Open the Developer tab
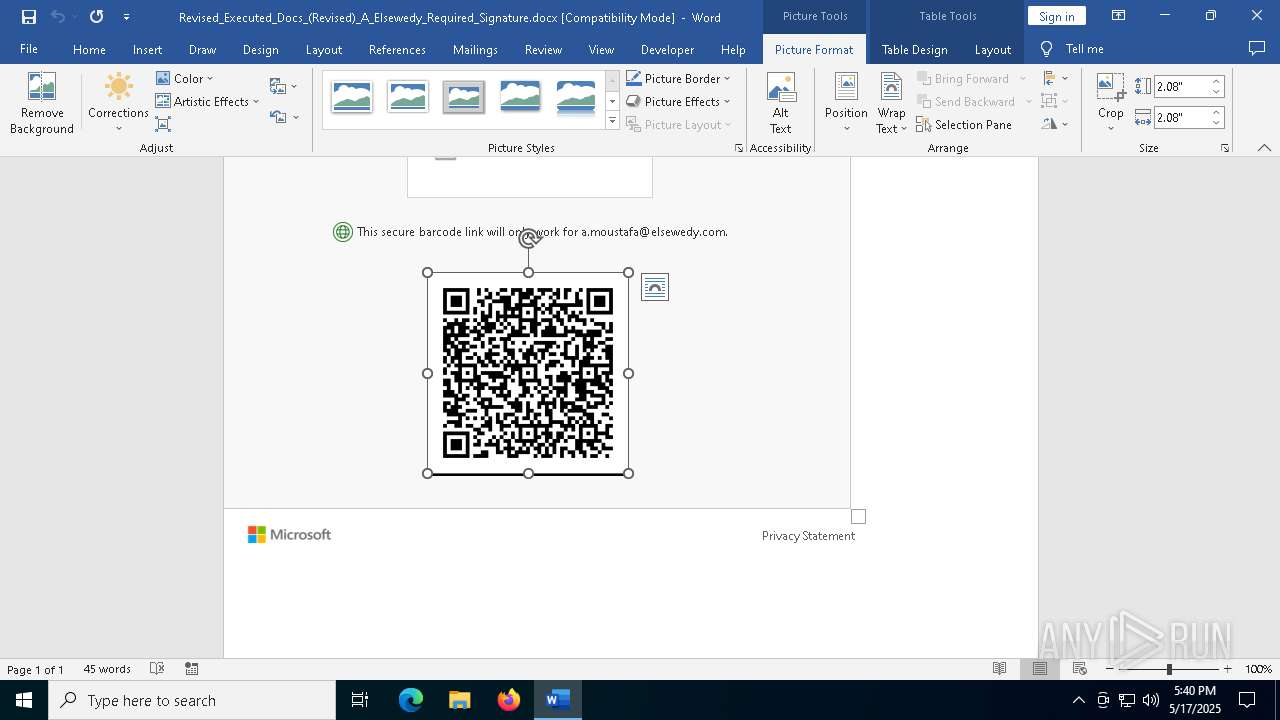Viewport: 1280px width, 720px height. coord(667,49)
